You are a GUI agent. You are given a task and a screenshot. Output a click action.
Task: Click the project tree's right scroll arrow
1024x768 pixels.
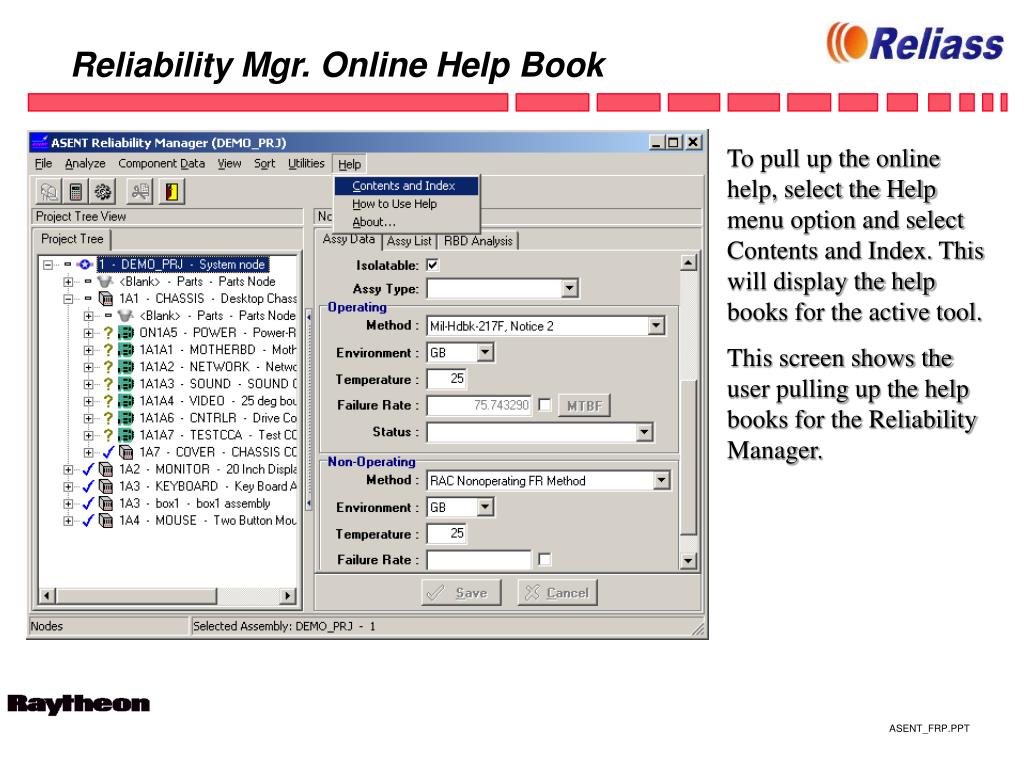(x=287, y=595)
